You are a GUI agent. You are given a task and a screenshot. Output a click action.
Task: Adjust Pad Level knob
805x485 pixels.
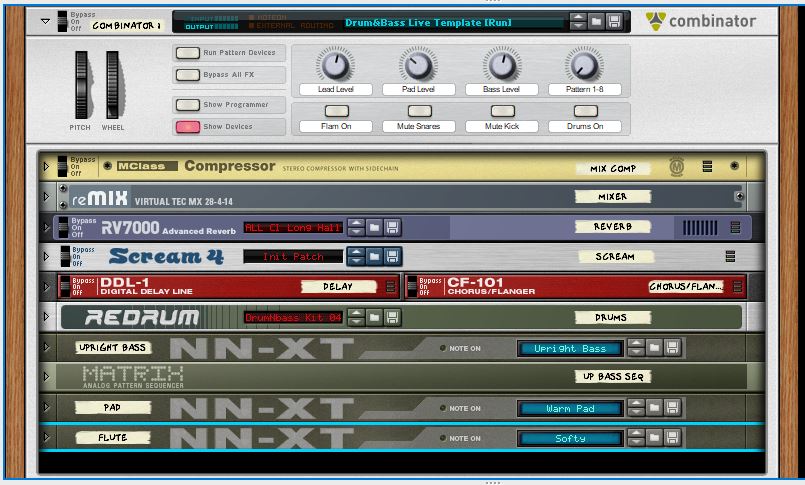pyautogui.click(x=418, y=66)
